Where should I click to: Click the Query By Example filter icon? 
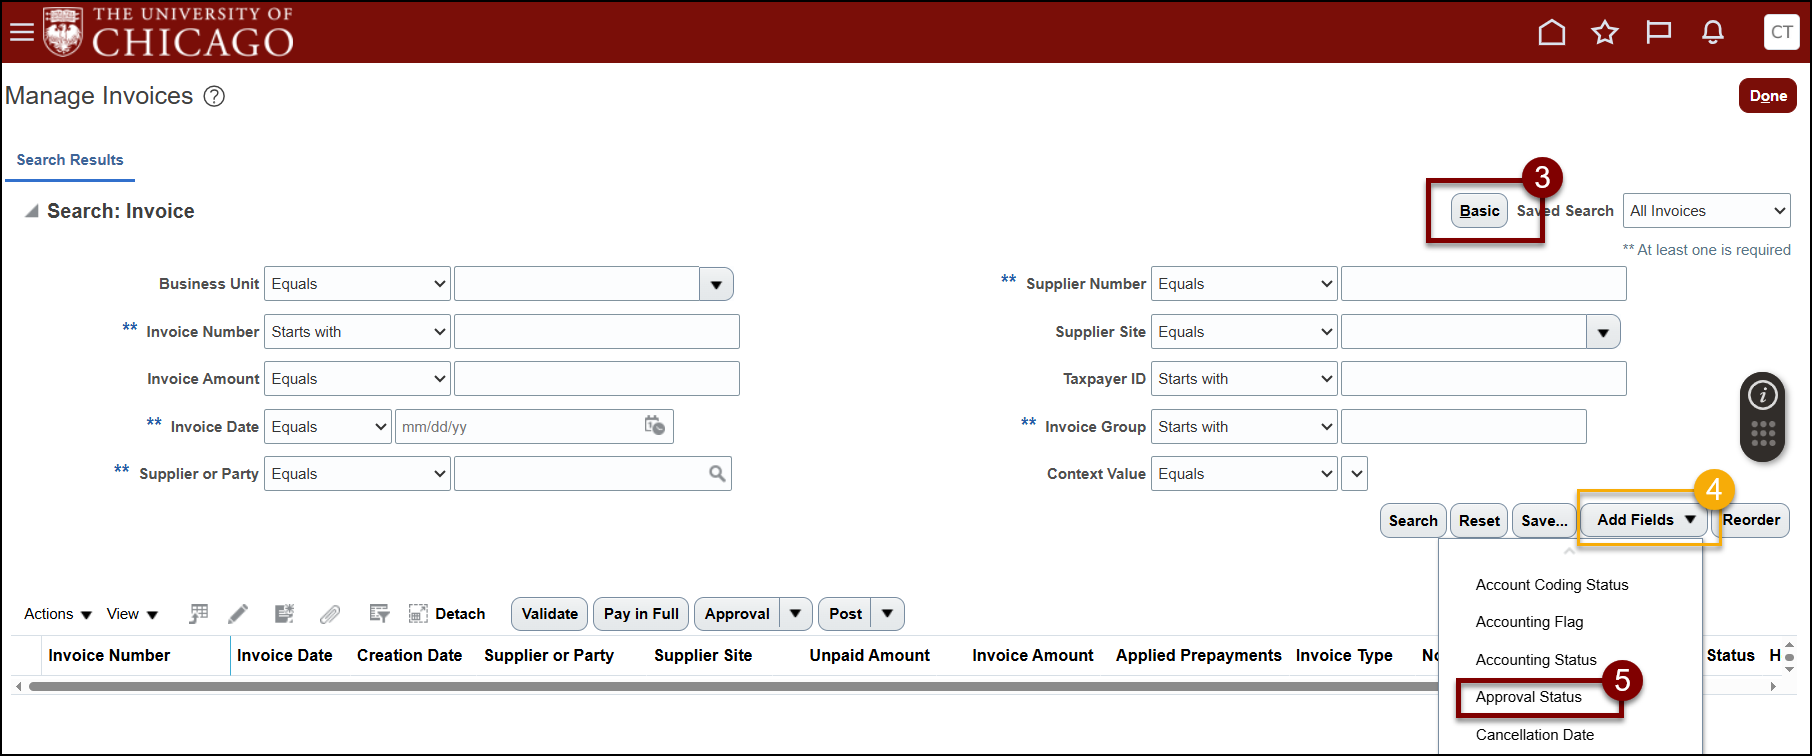[x=379, y=614]
